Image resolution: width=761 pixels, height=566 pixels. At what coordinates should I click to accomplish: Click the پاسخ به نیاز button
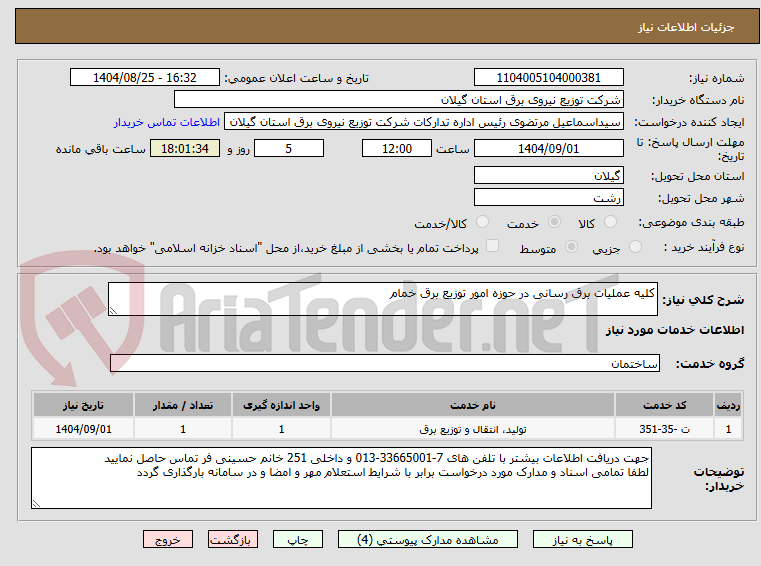(x=582, y=539)
